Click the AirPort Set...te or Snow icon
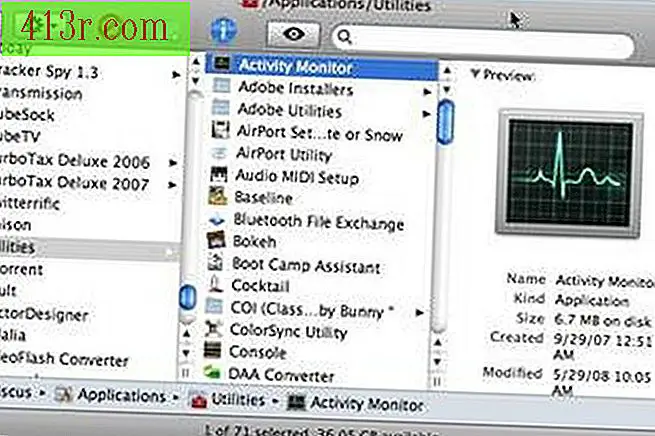The image size is (655, 436). [221, 129]
